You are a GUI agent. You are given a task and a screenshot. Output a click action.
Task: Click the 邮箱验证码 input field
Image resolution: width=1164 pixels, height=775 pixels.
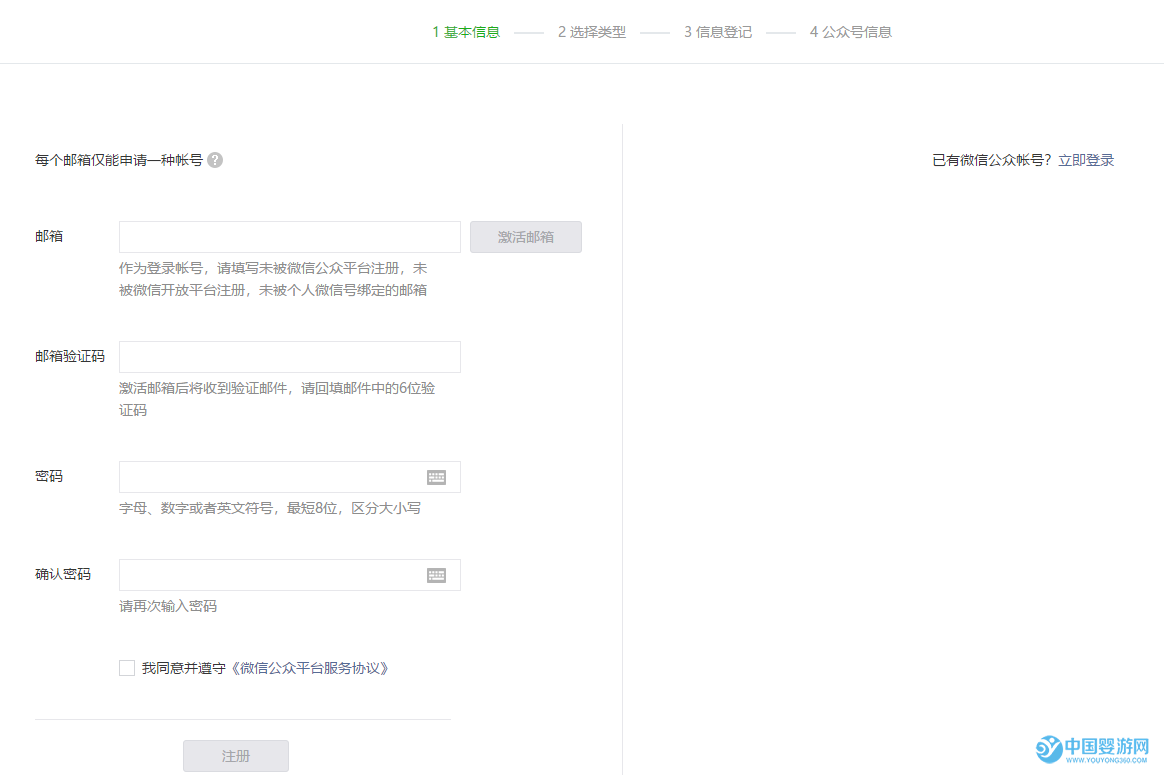tap(289, 356)
